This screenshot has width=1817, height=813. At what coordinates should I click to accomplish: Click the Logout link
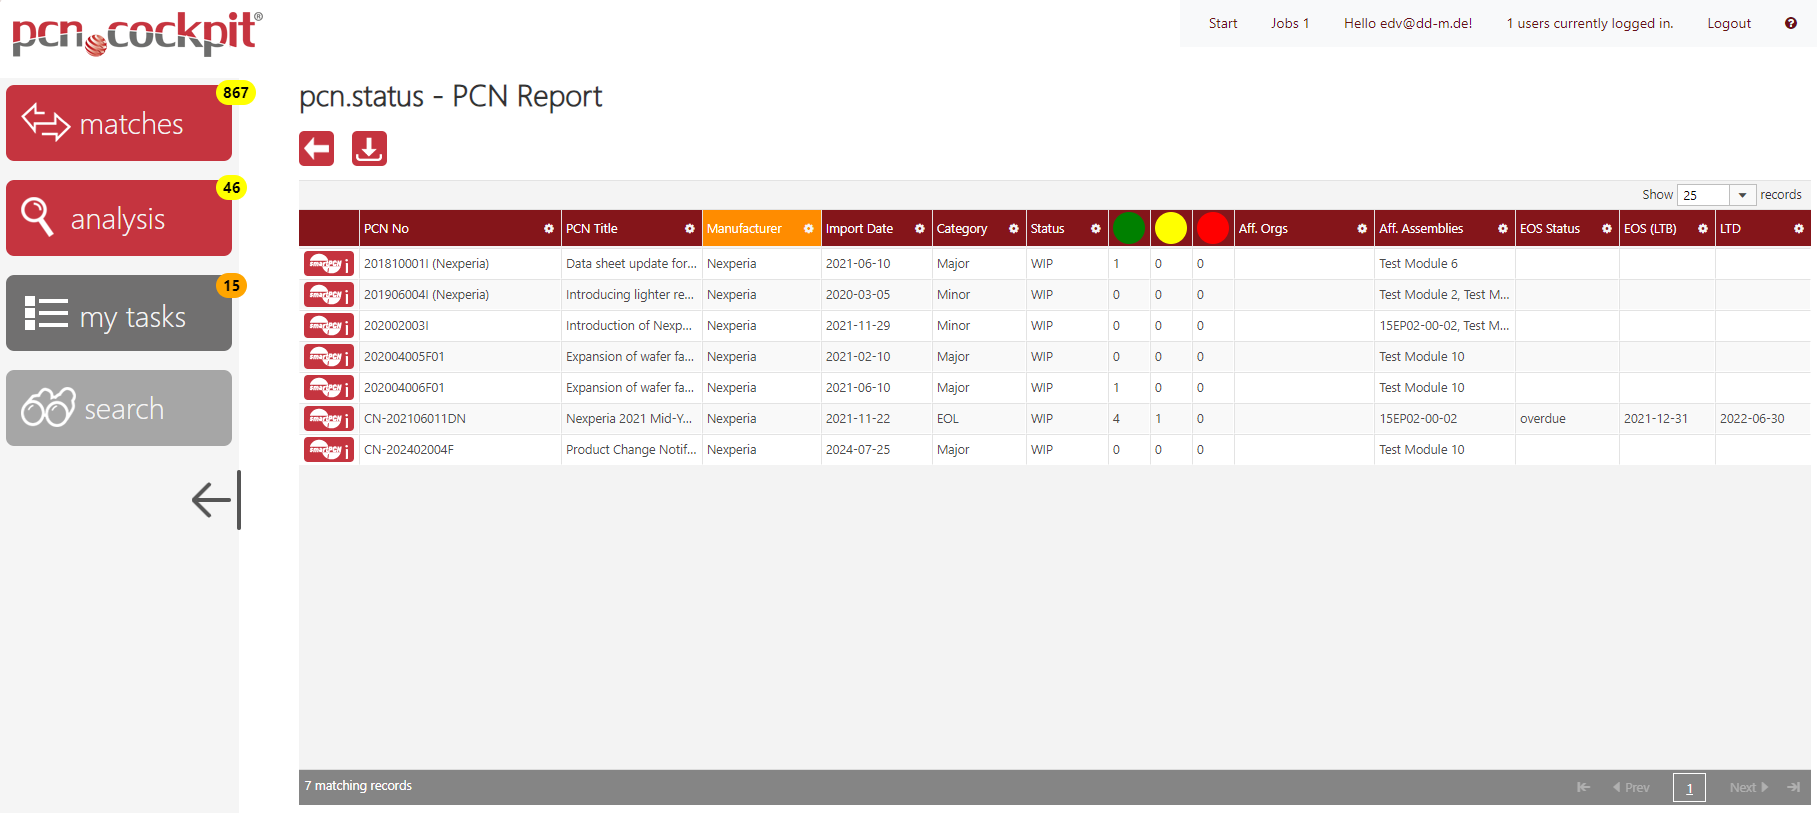click(1729, 23)
